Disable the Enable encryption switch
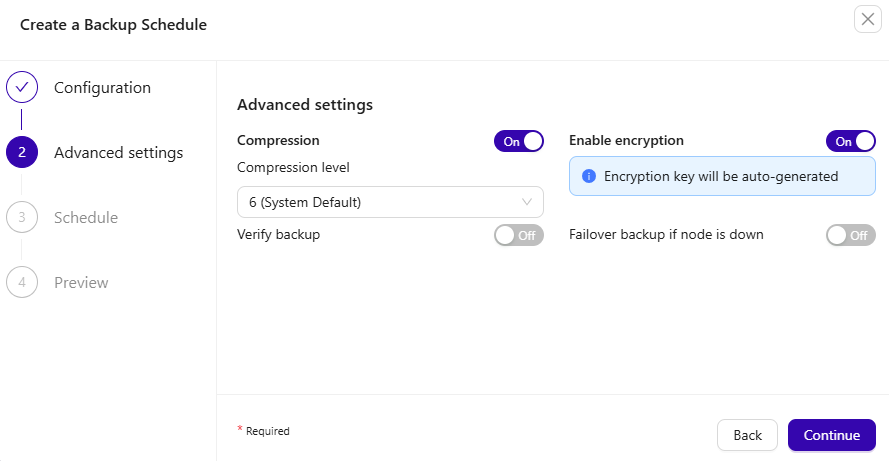889x461 pixels. click(850, 141)
